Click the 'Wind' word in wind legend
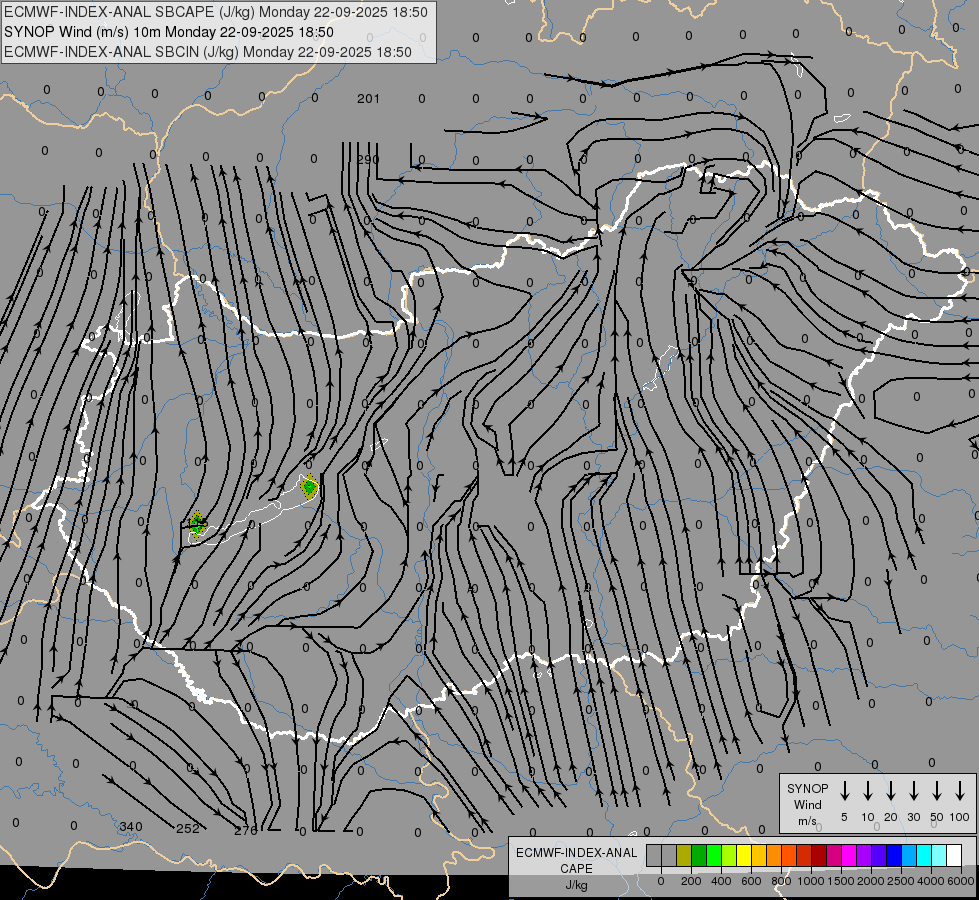Image resolution: width=979 pixels, height=900 pixels. click(807, 804)
